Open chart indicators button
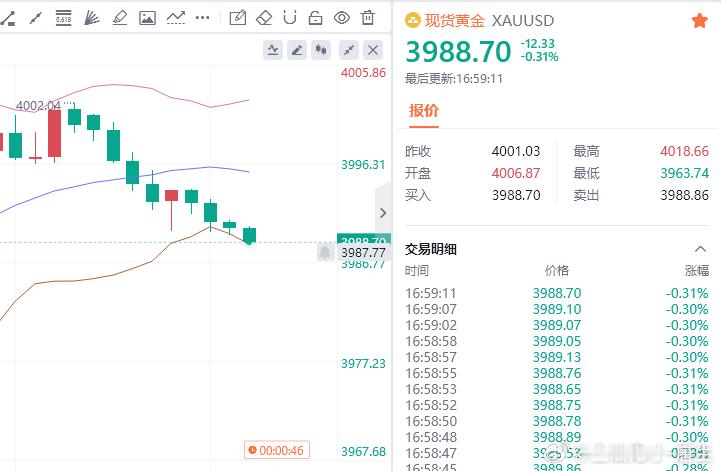This screenshot has height=471, width=721. pyautogui.click(x=273, y=50)
